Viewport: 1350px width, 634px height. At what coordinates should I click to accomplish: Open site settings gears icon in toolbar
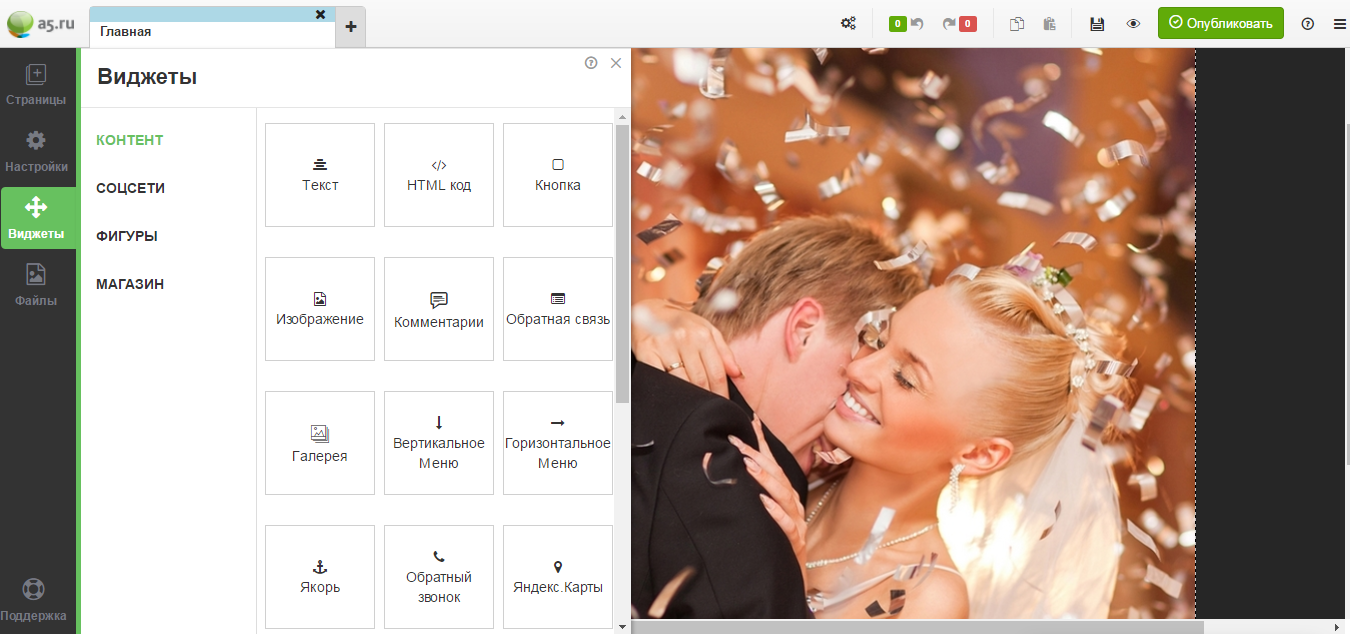[848, 24]
